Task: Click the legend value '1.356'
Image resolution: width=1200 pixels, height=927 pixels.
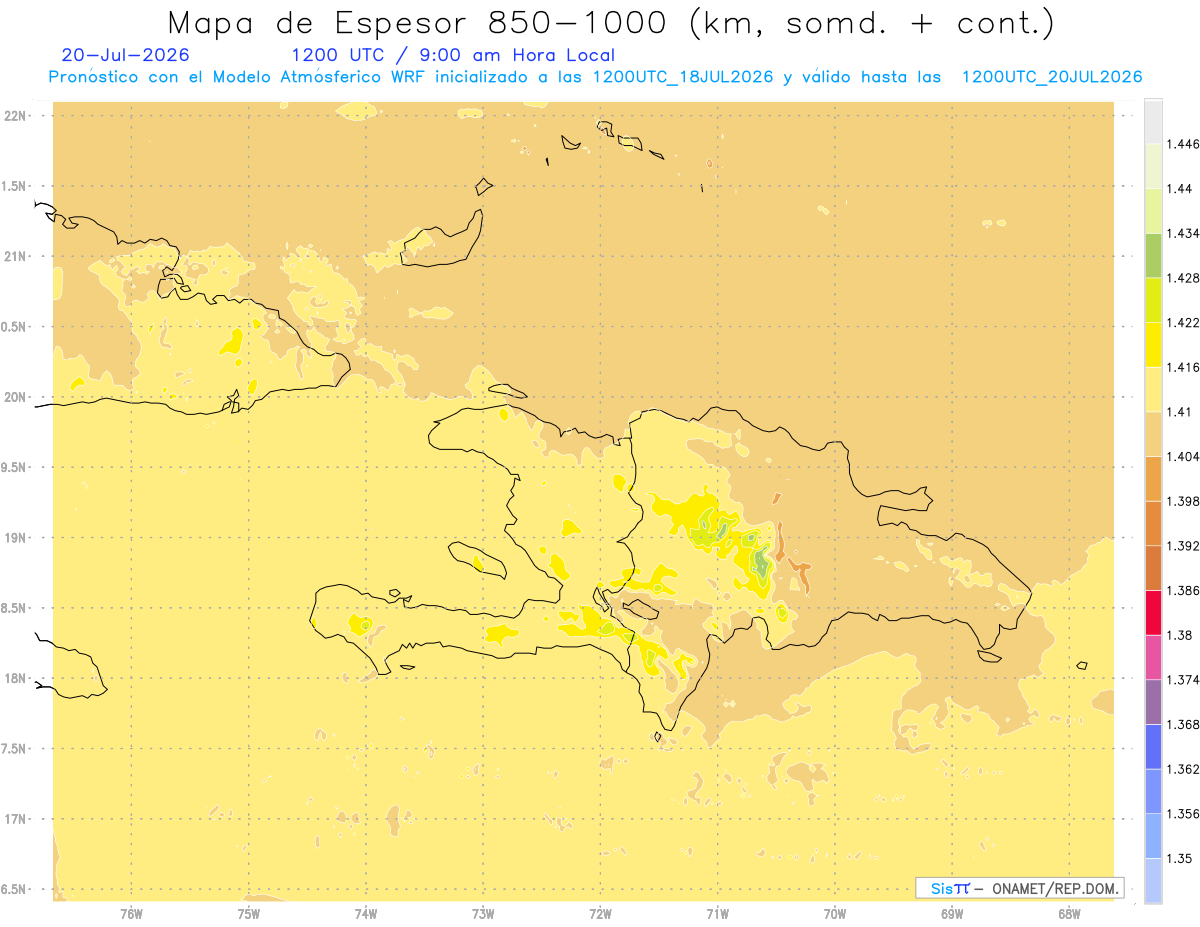Action: pos(1182,814)
